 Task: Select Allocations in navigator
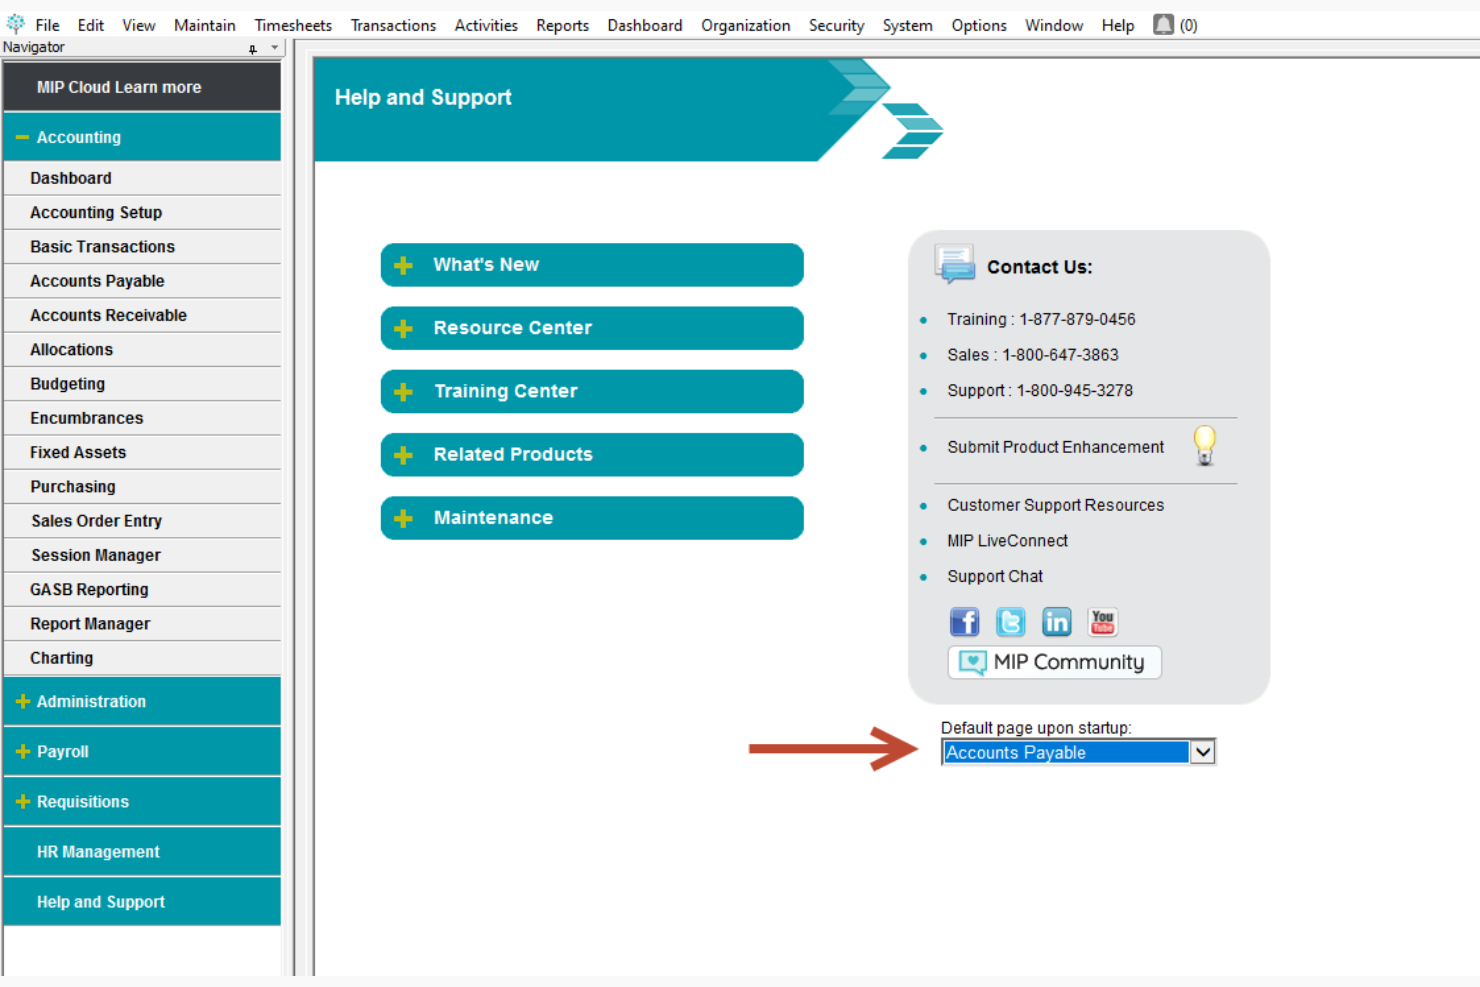(x=142, y=349)
